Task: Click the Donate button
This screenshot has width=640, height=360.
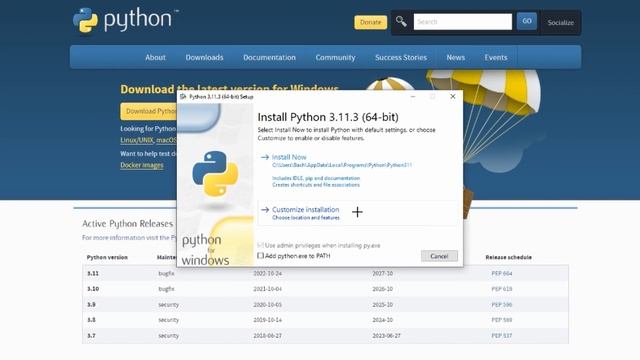Action: [370, 22]
